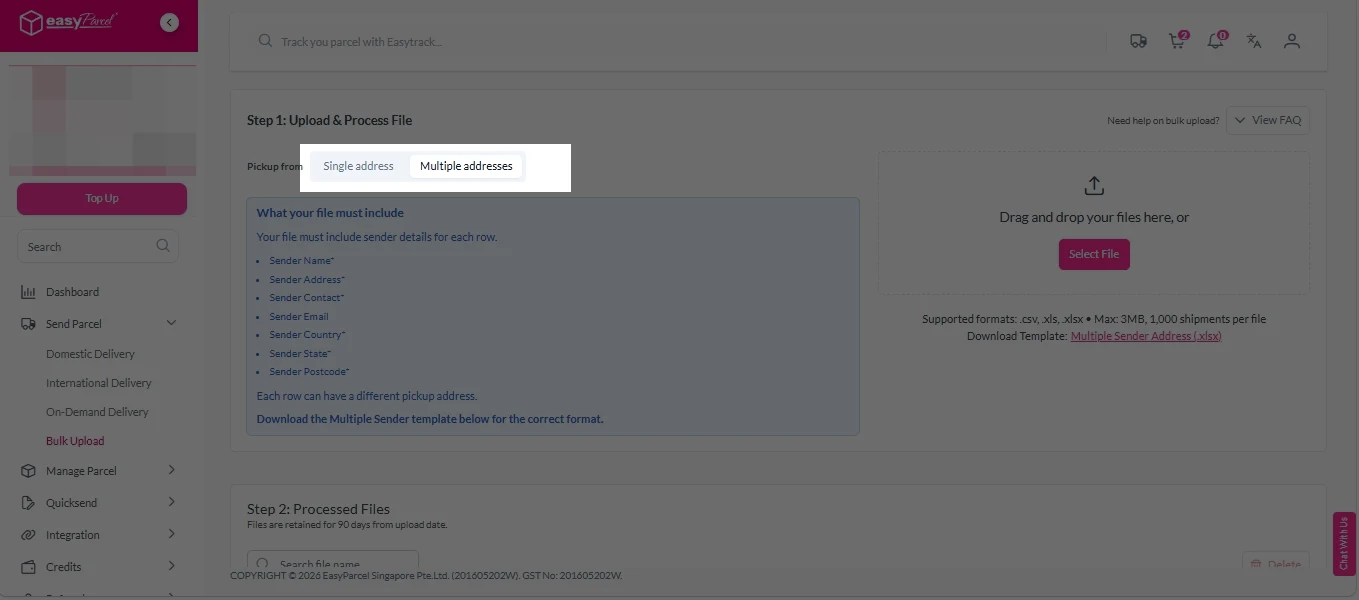Open International Delivery from the sidebar
Image resolution: width=1359 pixels, height=600 pixels.
(98, 382)
